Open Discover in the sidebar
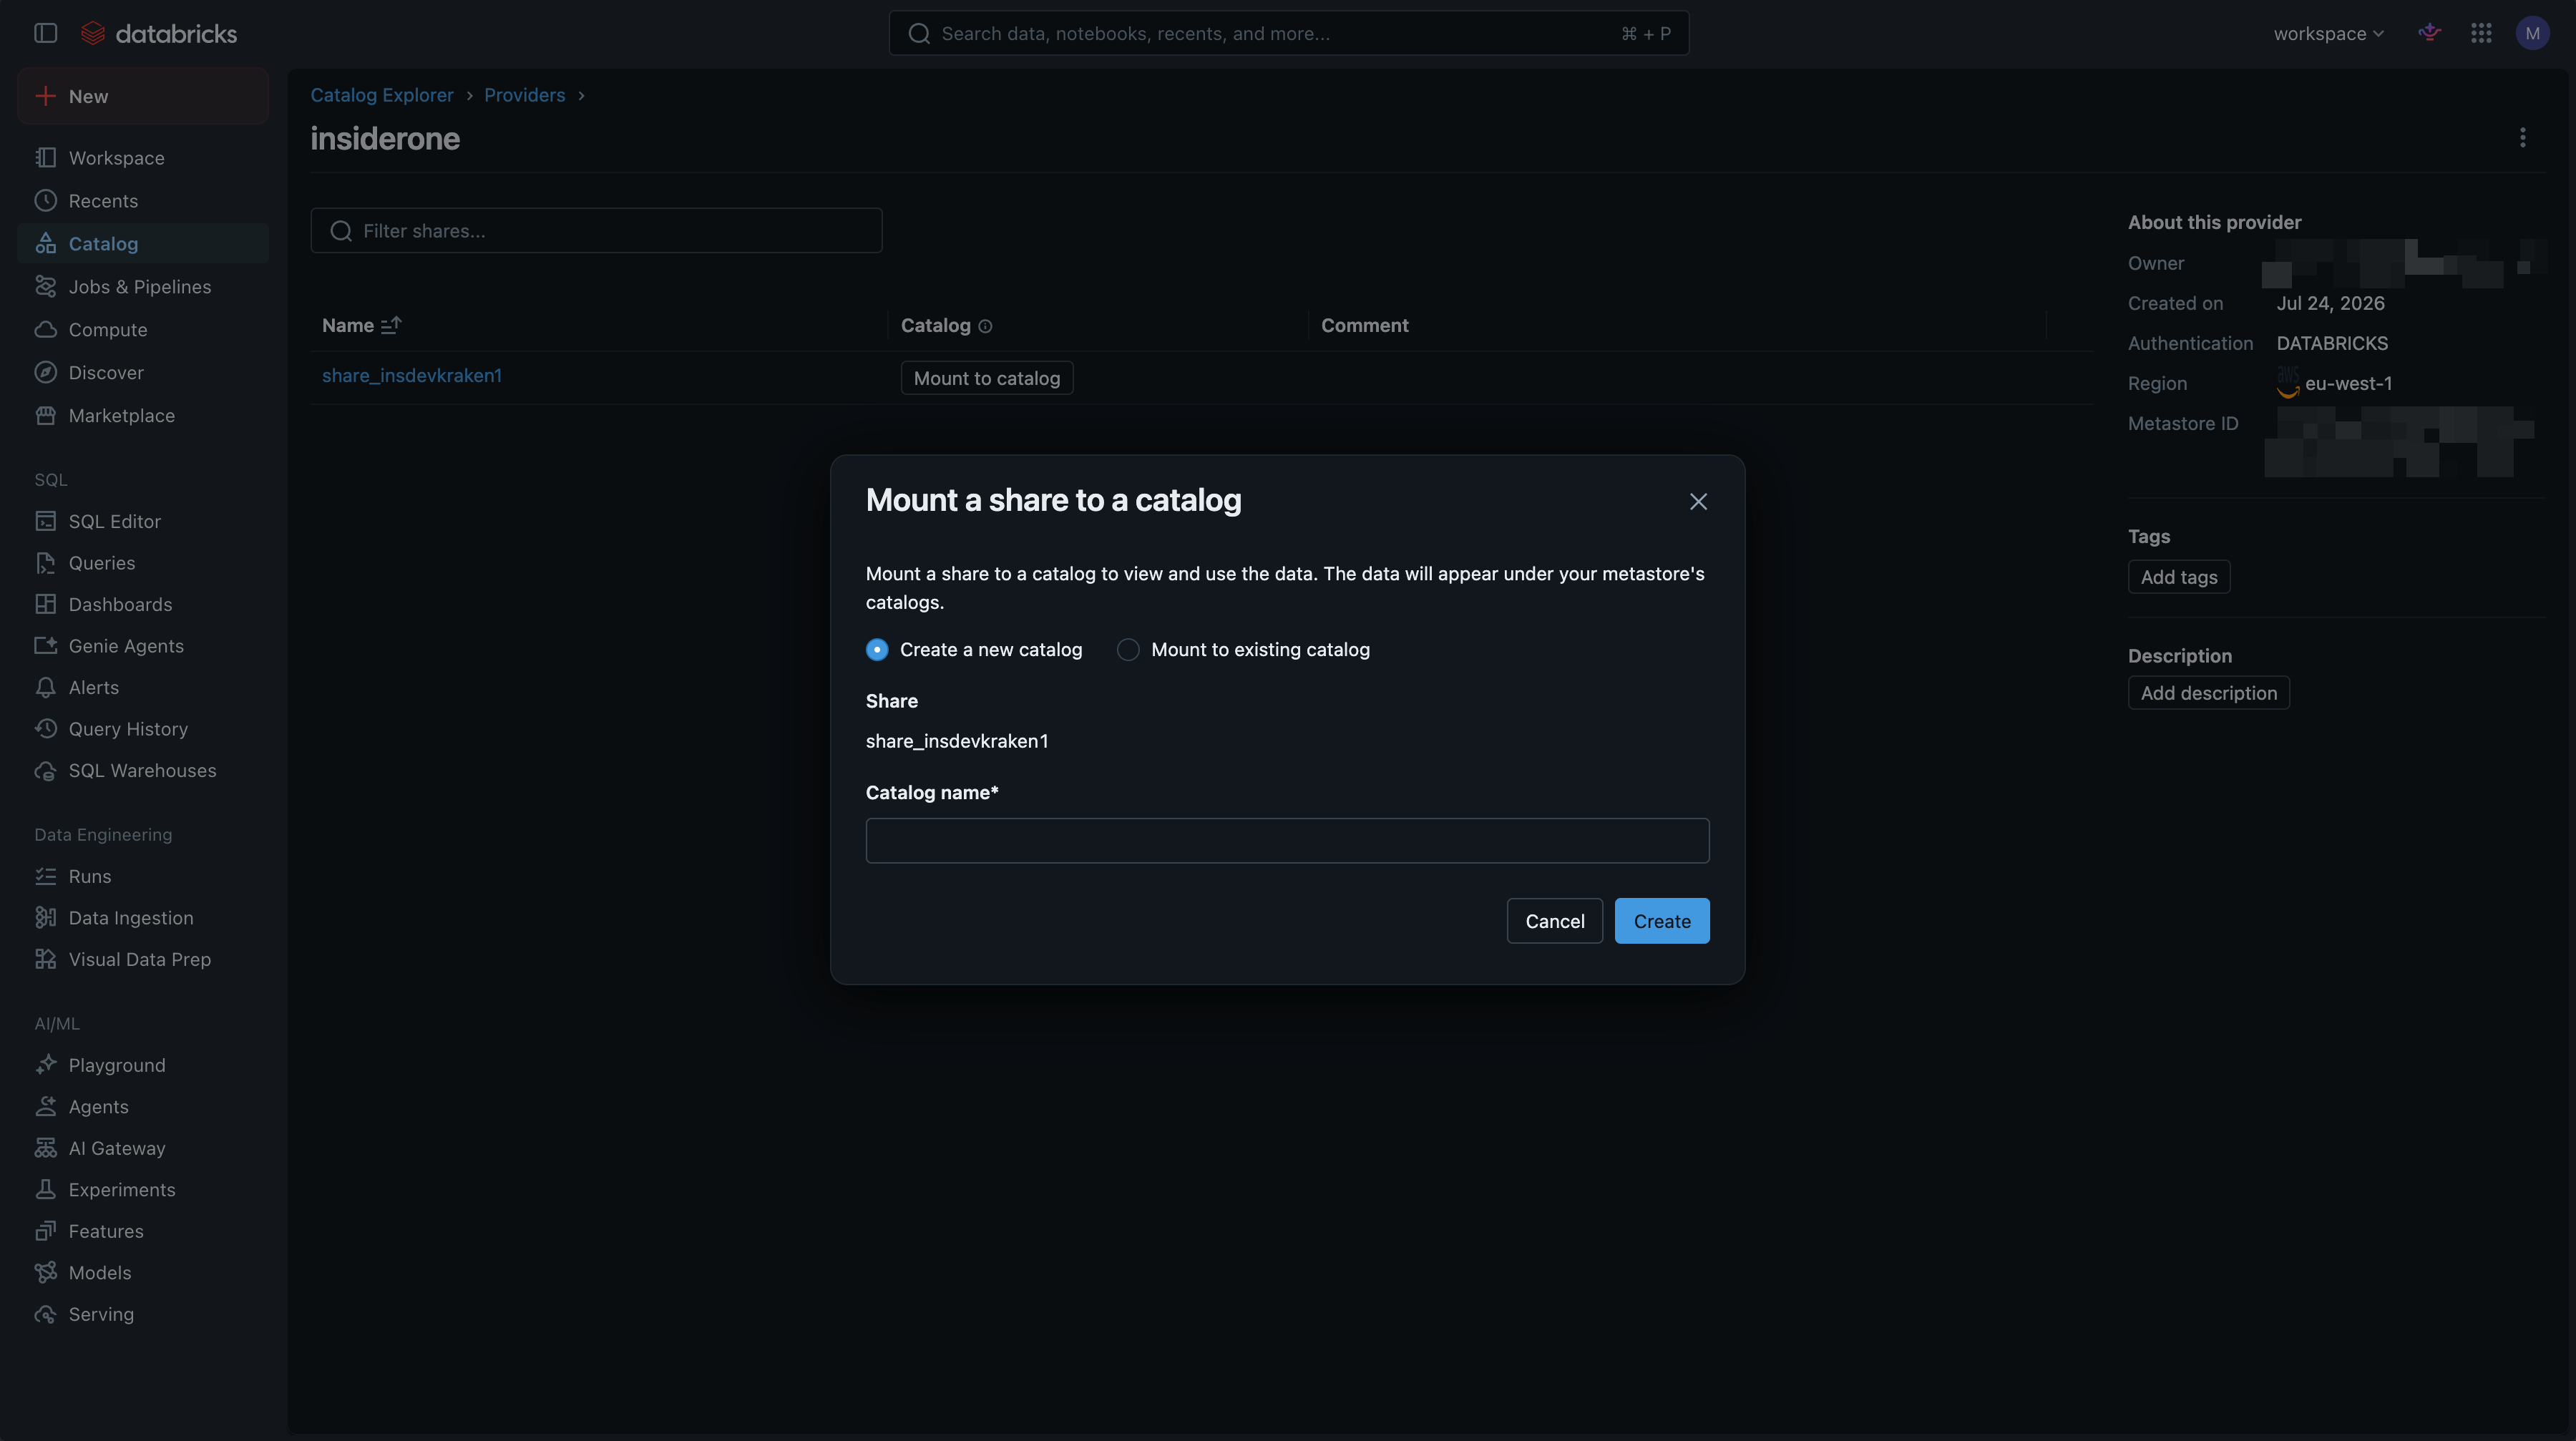 click(143, 372)
